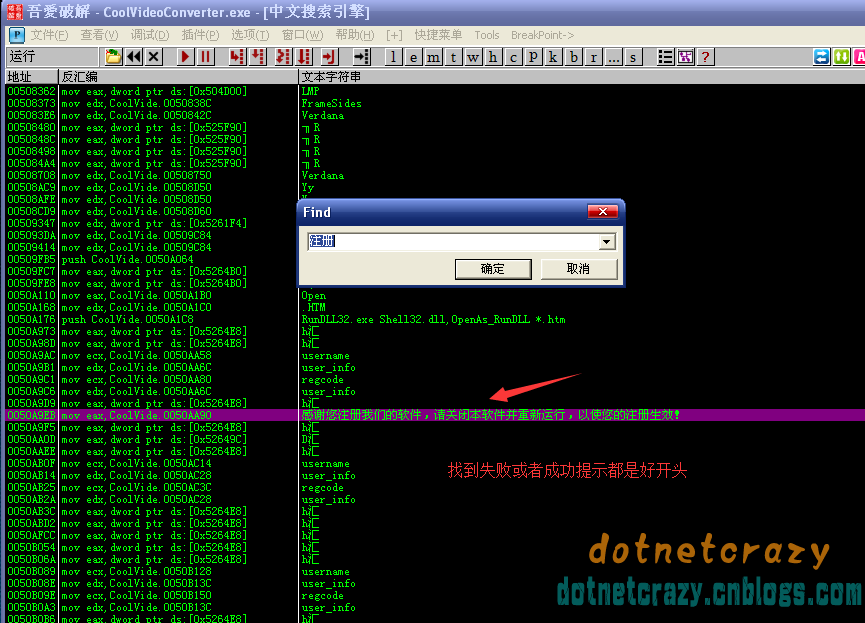This screenshot has width=865, height=623.
Task: Click the Open string entry
Action: point(314,296)
